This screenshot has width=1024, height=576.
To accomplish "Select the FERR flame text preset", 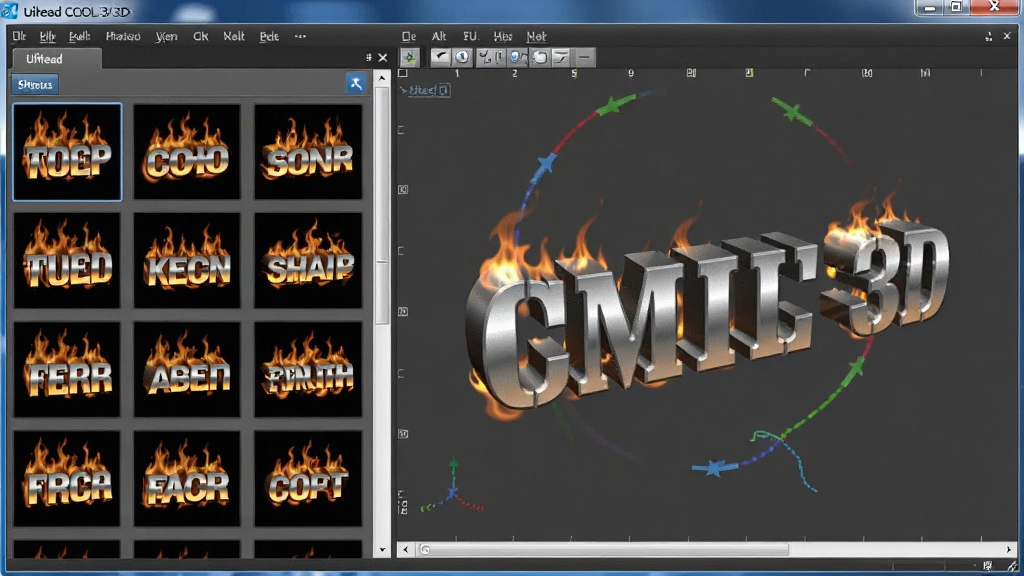I will 67,369.
